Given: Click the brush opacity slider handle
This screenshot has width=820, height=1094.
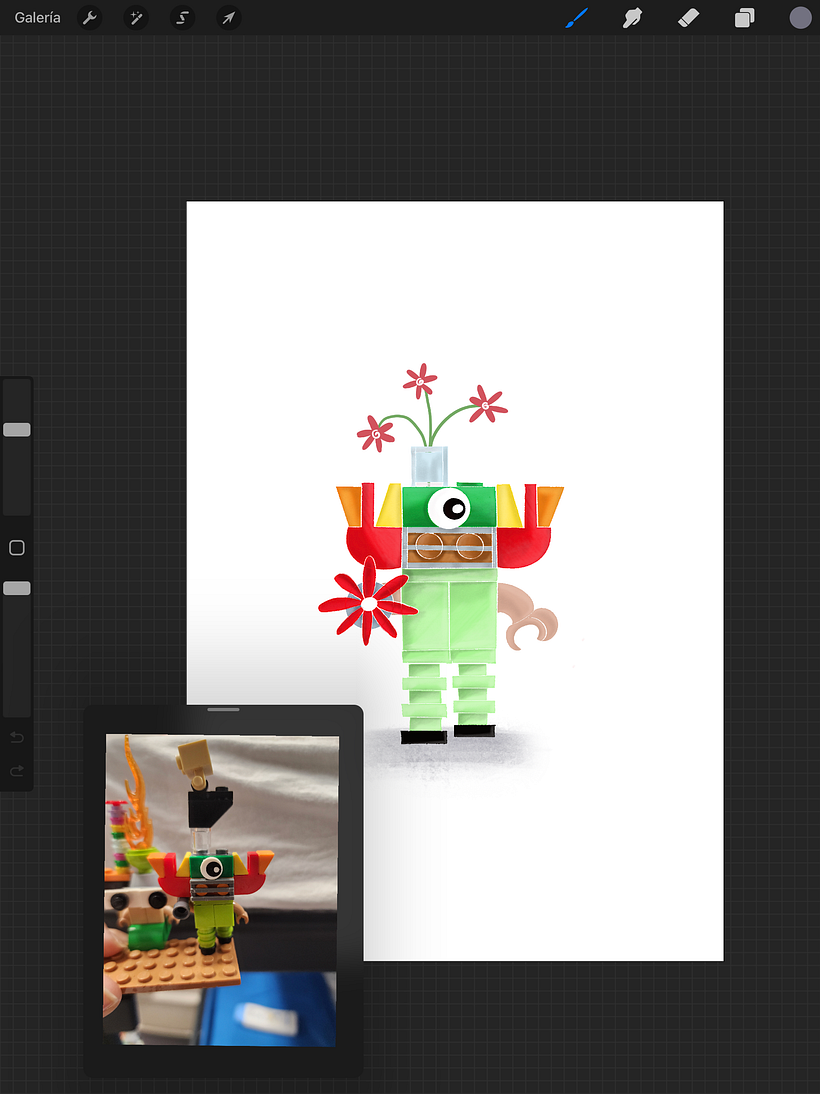Looking at the screenshot, I should click(17, 588).
